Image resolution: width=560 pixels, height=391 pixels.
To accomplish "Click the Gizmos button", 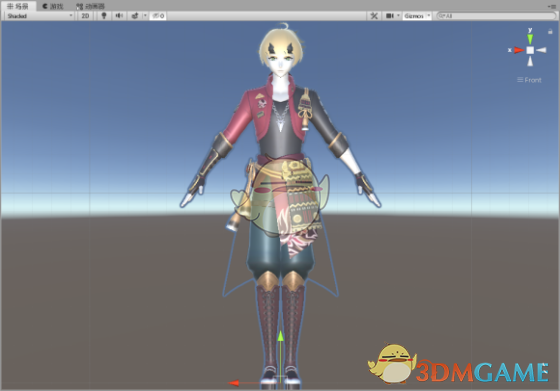I will click(x=414, y=16).
